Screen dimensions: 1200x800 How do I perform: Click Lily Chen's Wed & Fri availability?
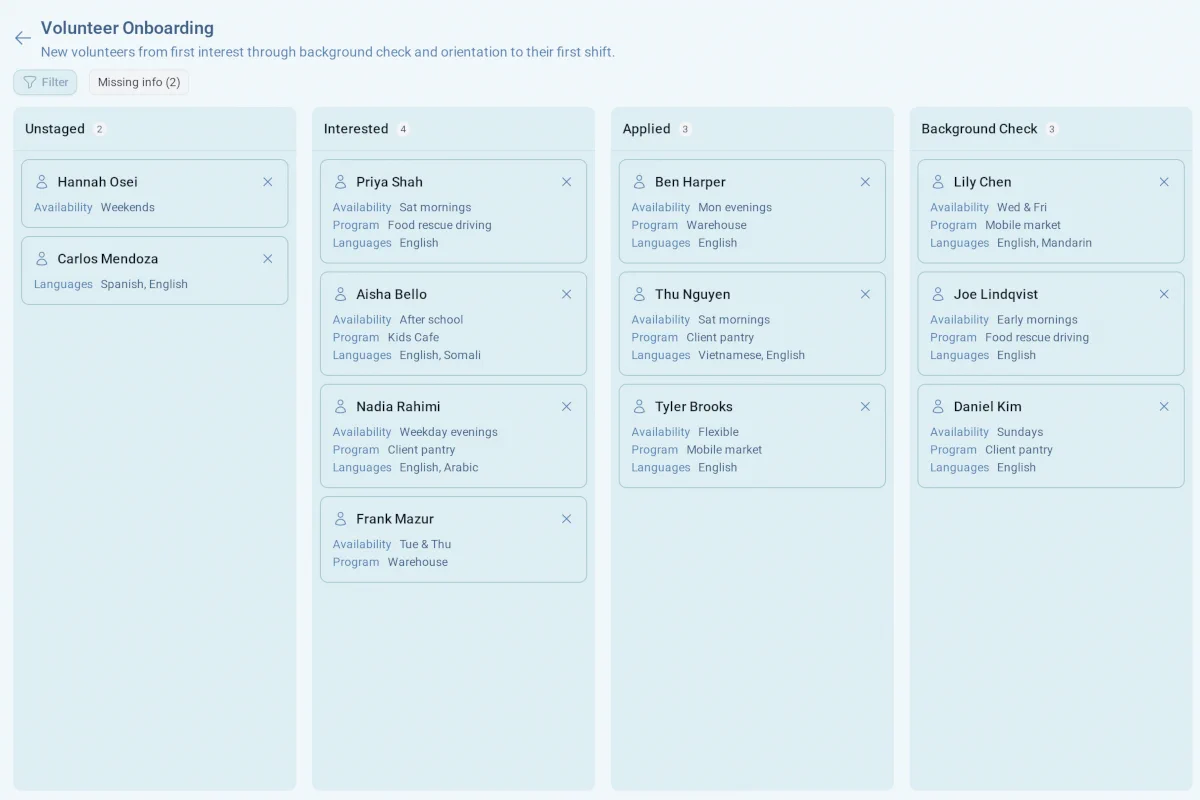coord(1022,207)
